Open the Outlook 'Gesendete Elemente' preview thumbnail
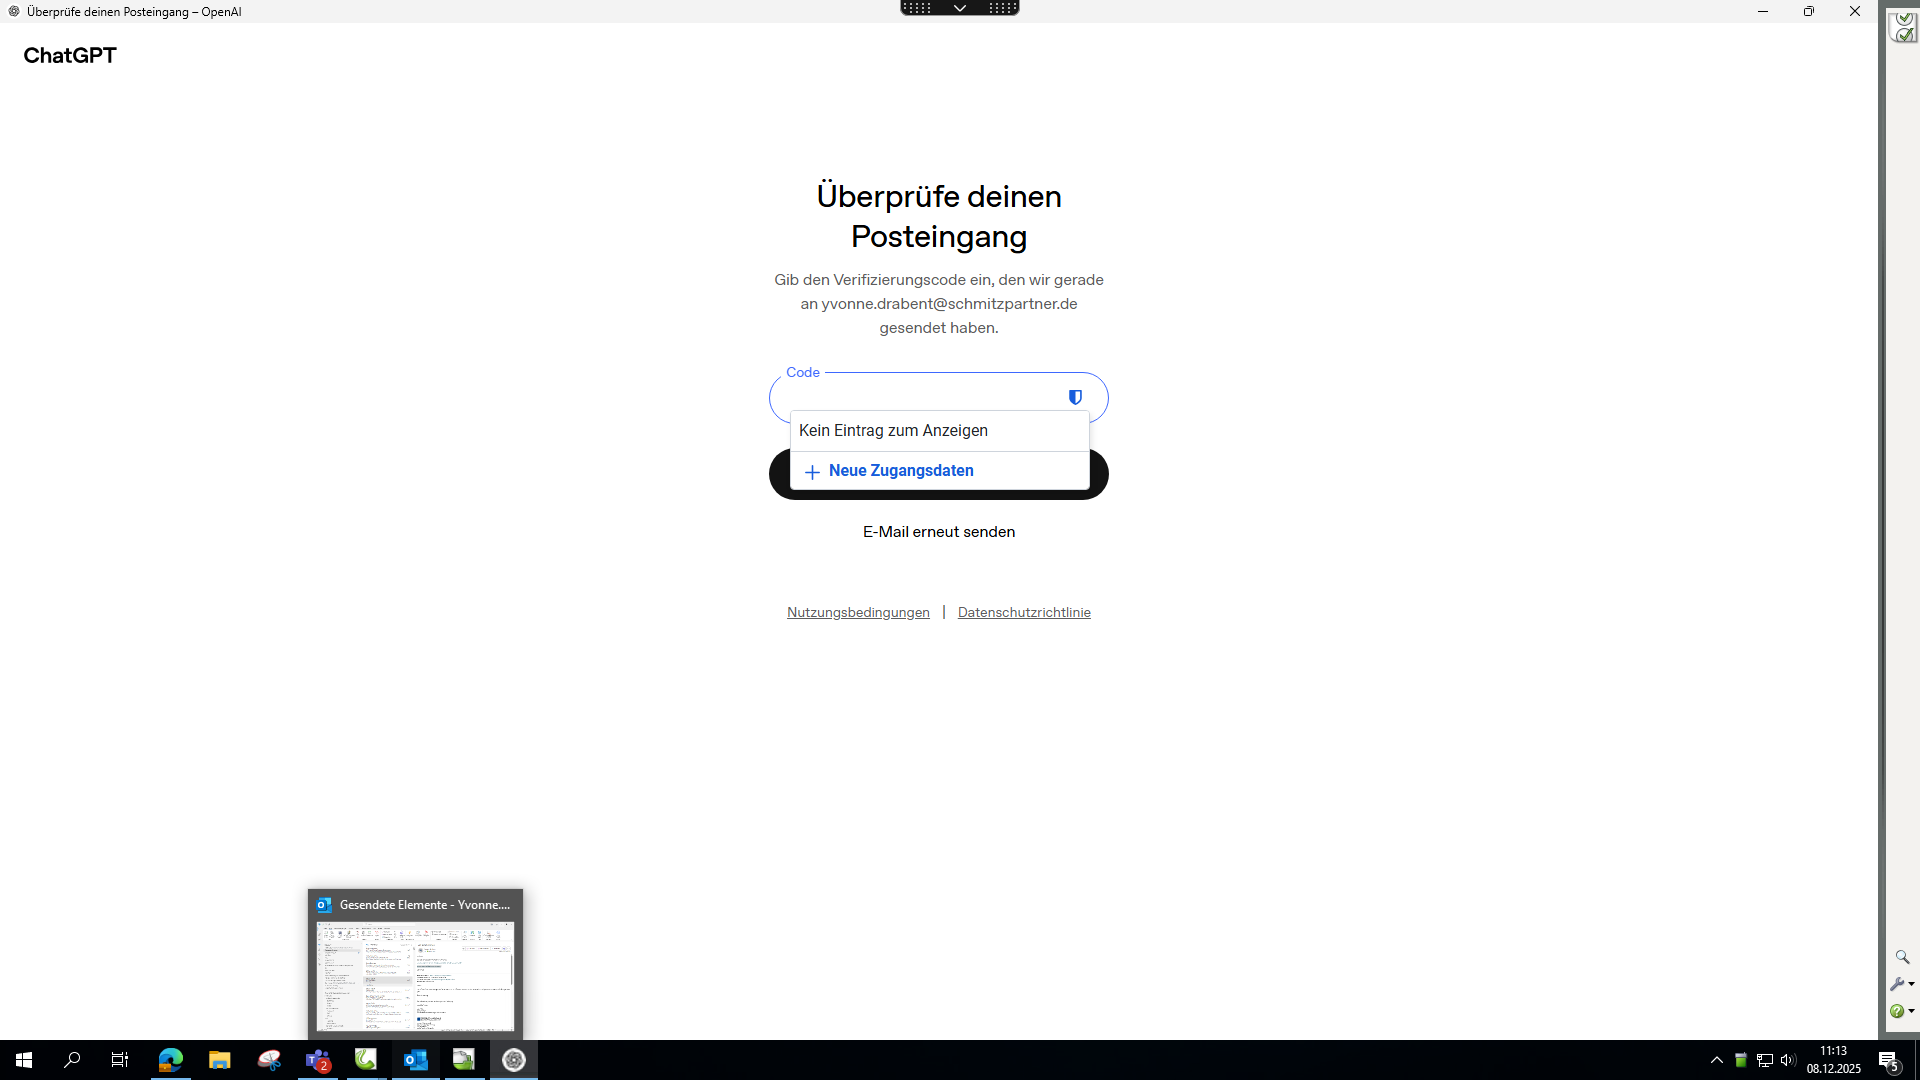The width and height of the screenshot is (1920, 1080). [x=415, y=975]
